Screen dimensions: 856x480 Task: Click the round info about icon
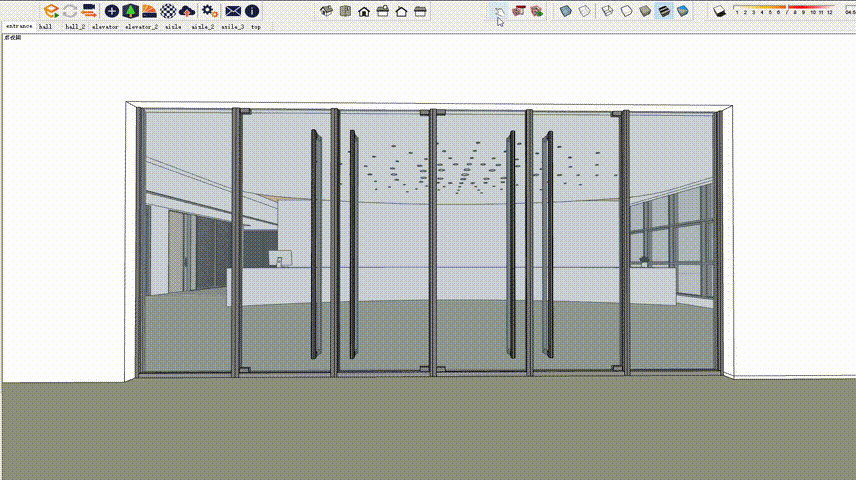click(252, 11)
